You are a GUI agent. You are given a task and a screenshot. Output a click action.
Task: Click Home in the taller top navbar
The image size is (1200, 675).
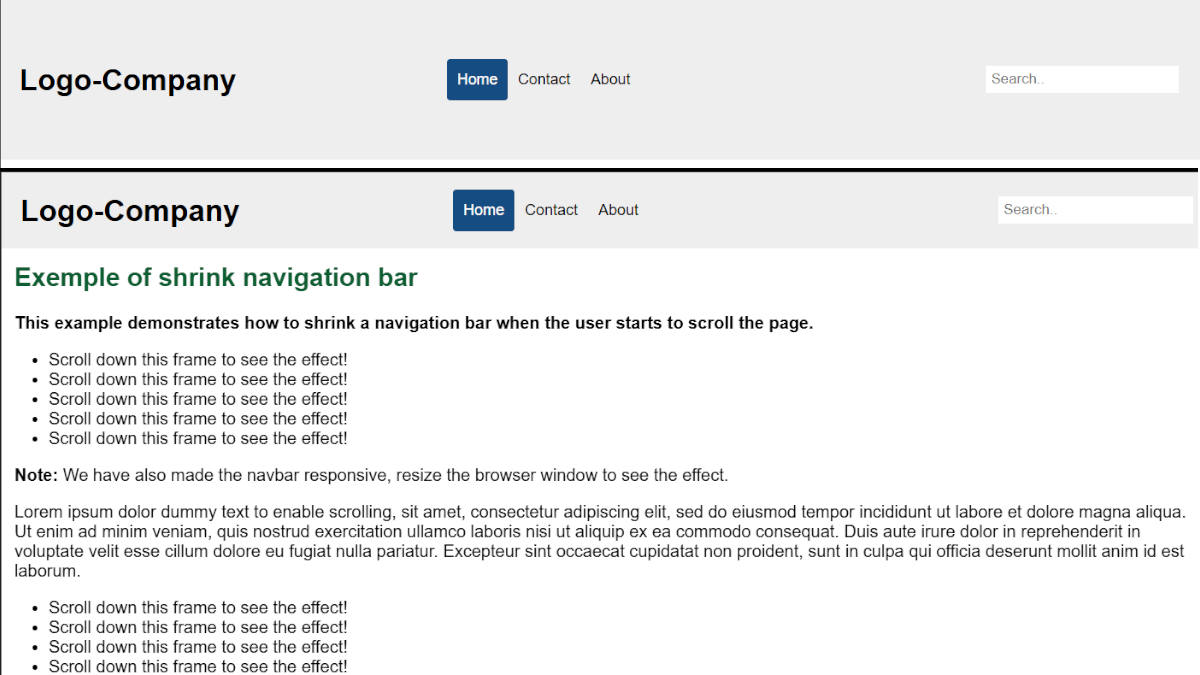pos(477,80)
